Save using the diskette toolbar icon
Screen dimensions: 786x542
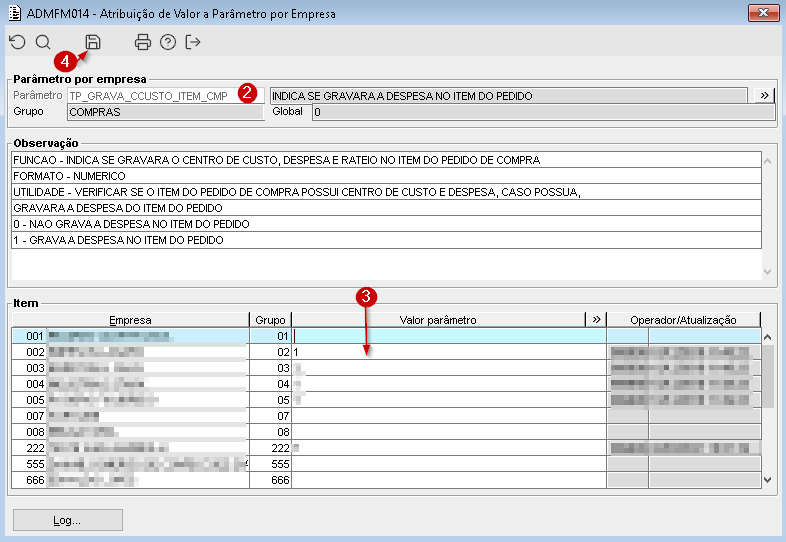pos(93,42)
